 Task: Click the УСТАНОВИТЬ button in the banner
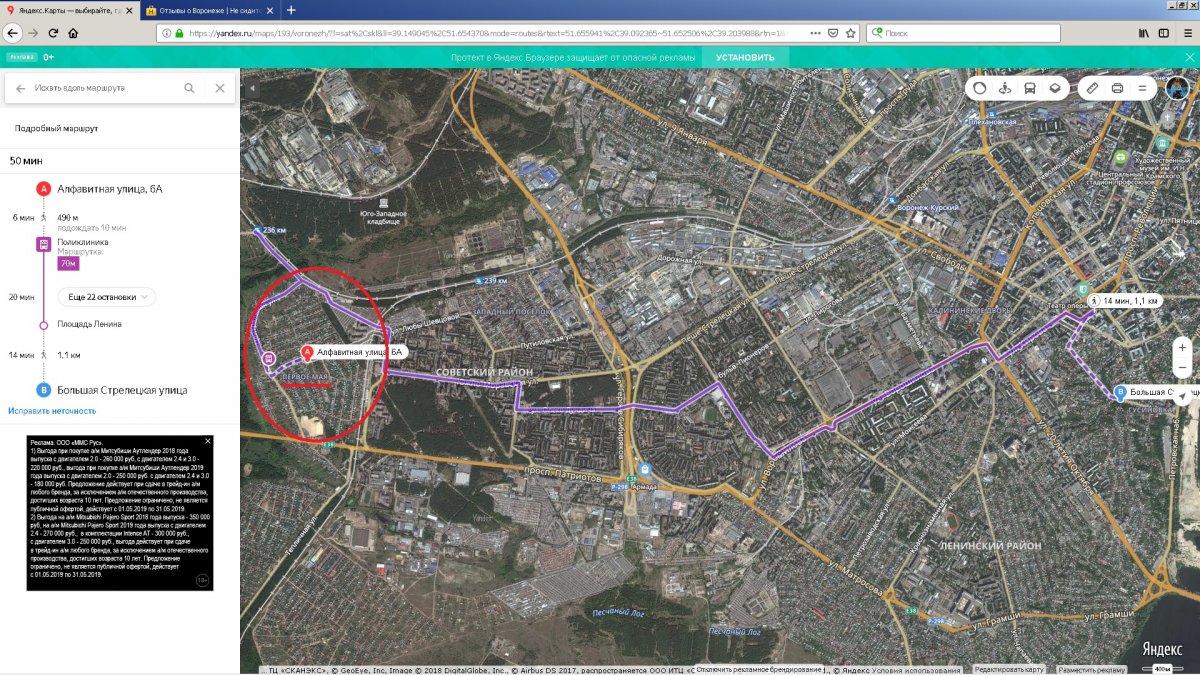point(745,58)
